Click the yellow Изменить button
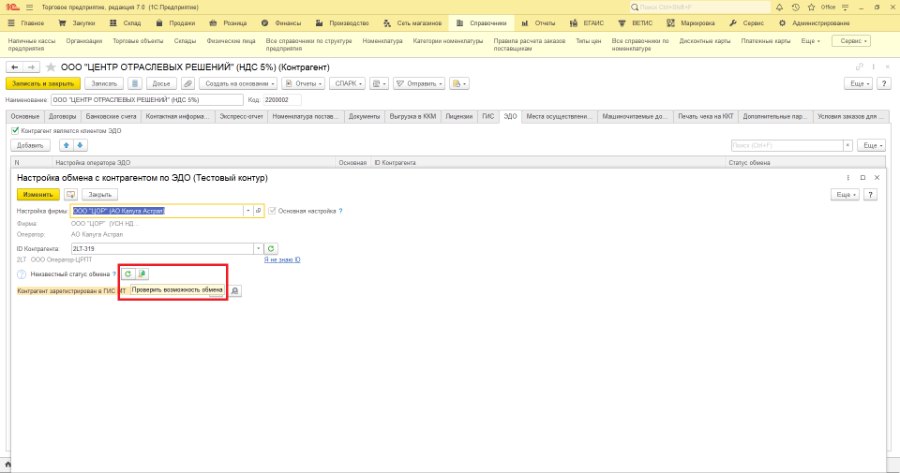Screen dimensions: 900x473 pos(38,195)
